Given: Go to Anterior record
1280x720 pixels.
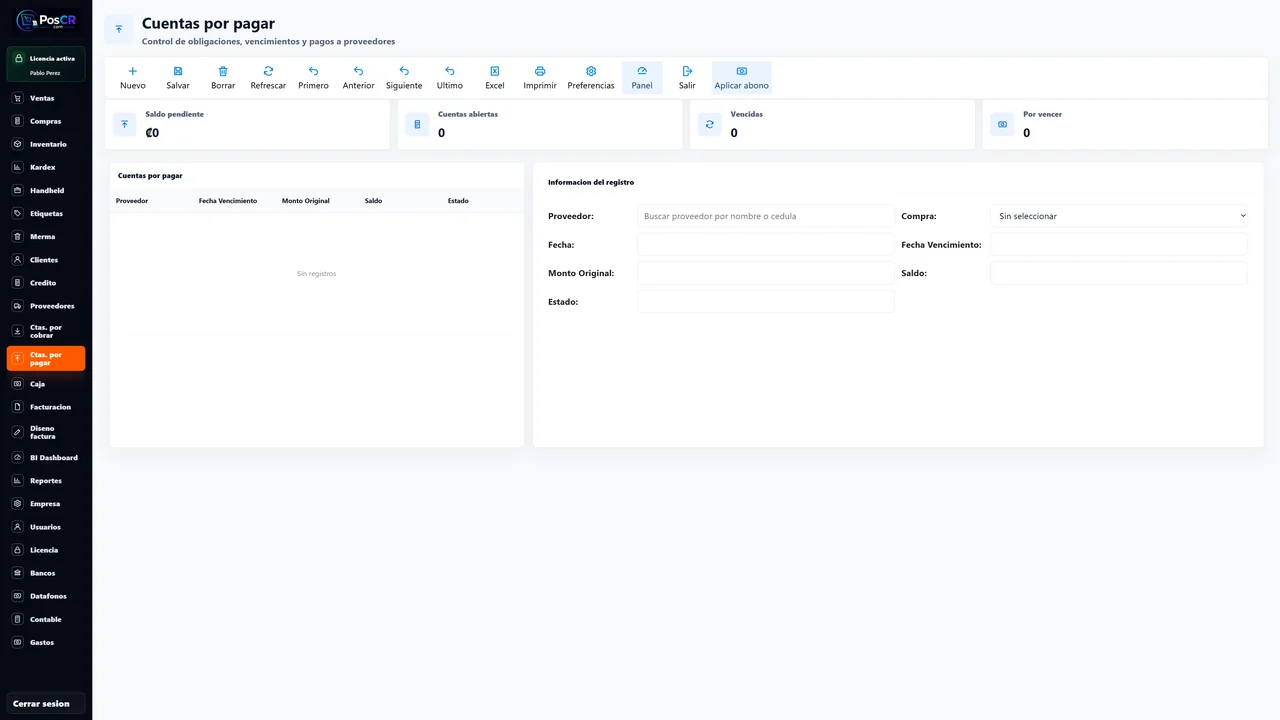Looking at the screenshot, I should [358, 78].
